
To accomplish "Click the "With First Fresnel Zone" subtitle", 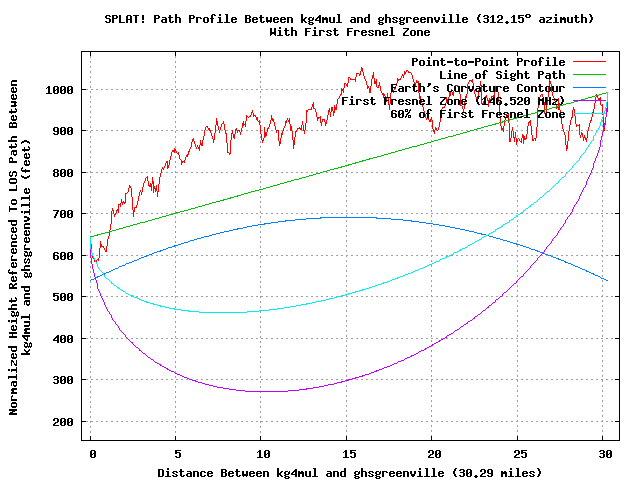I will coord(348,32).
